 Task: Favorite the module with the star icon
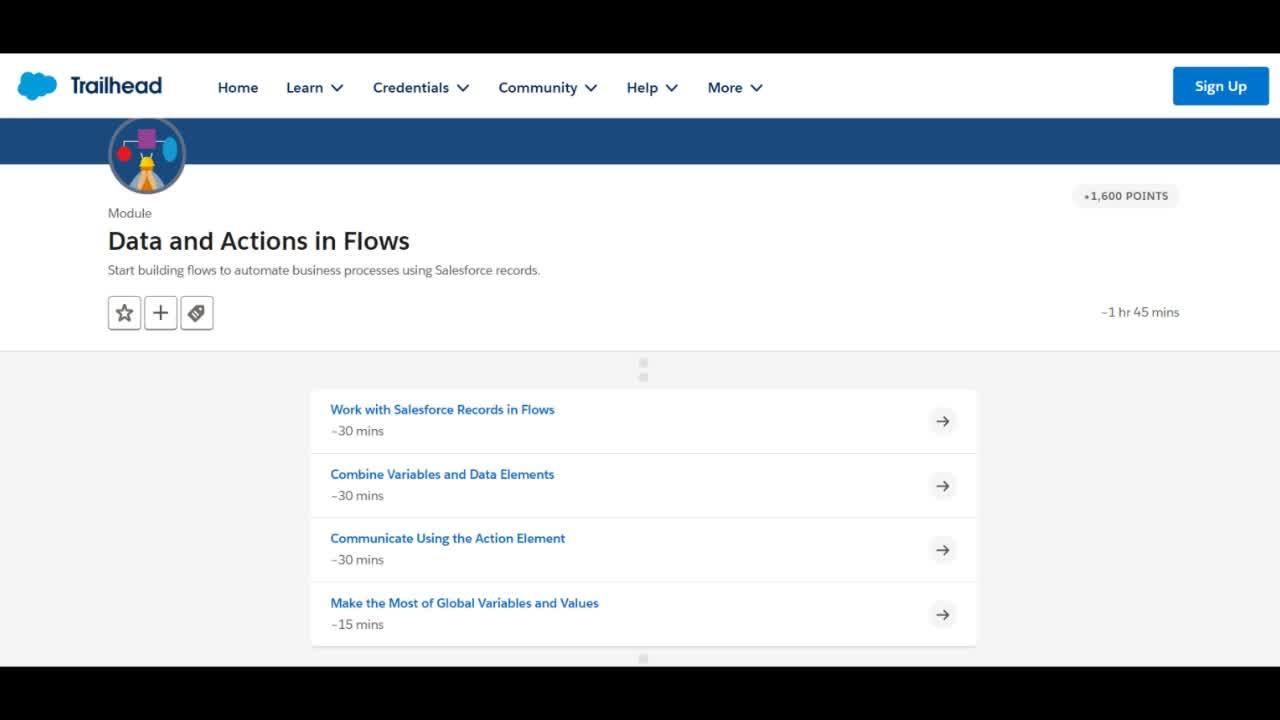124,313
